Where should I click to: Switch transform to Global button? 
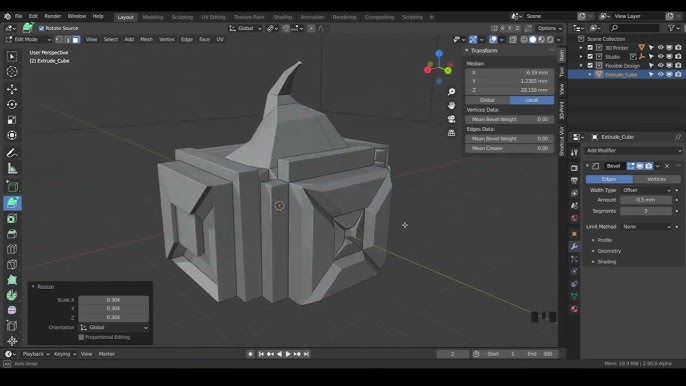pyautogui.click(x=487, y=100)
